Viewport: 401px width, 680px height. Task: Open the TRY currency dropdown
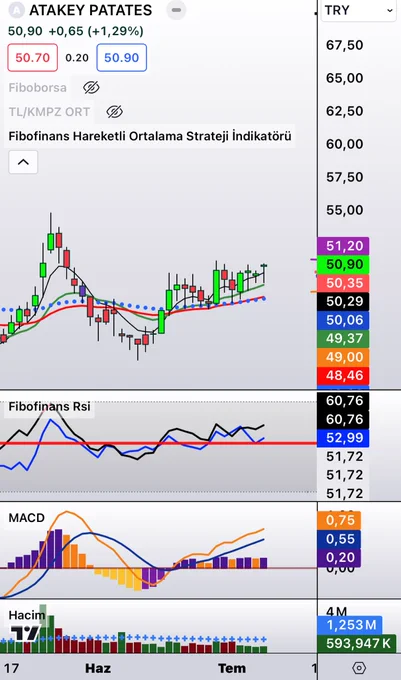[359, 10]
